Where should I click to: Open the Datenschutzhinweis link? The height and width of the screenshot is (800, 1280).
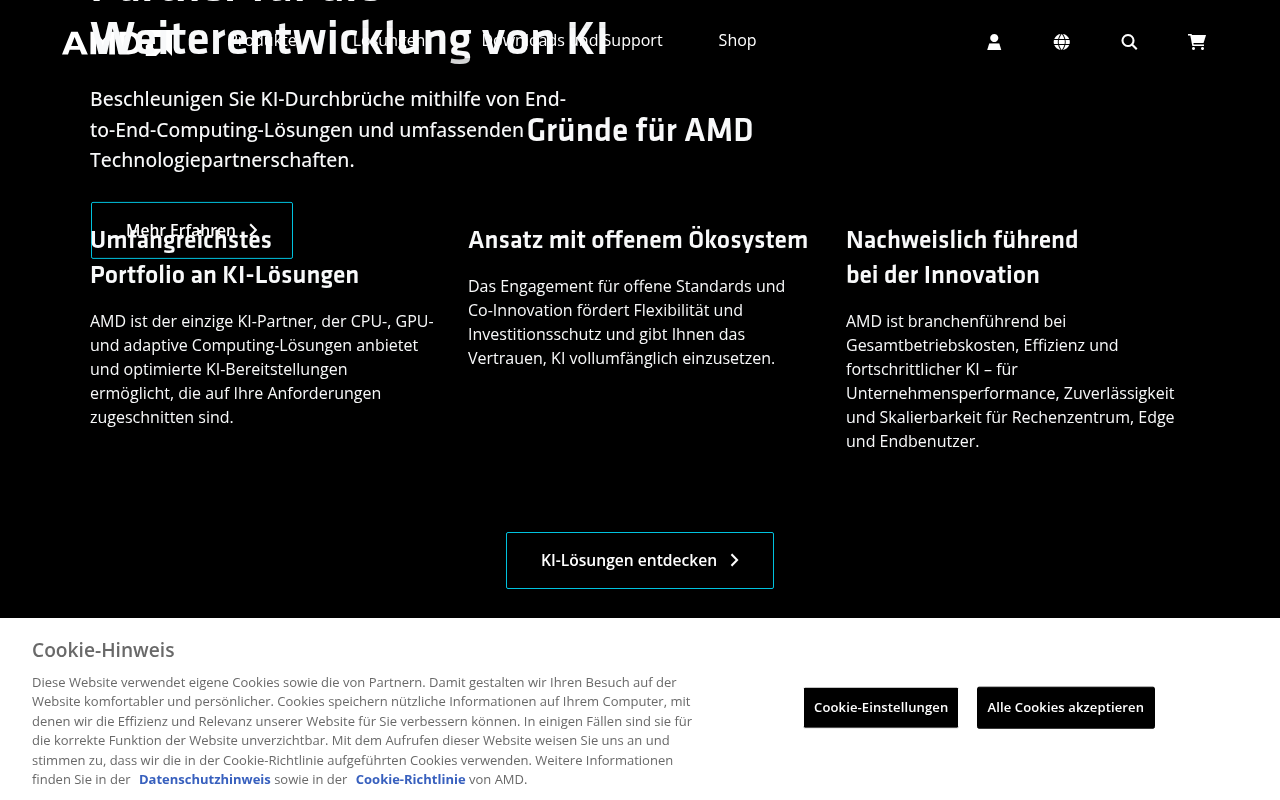tap(205, 779)
